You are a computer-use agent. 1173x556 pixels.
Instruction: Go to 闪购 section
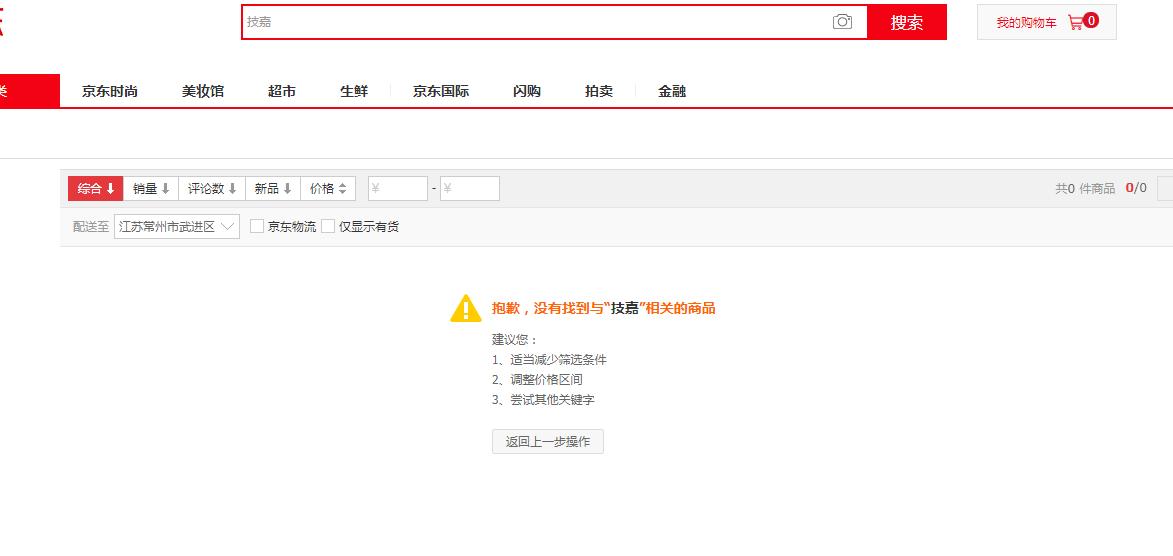click(x=527, y=91)
